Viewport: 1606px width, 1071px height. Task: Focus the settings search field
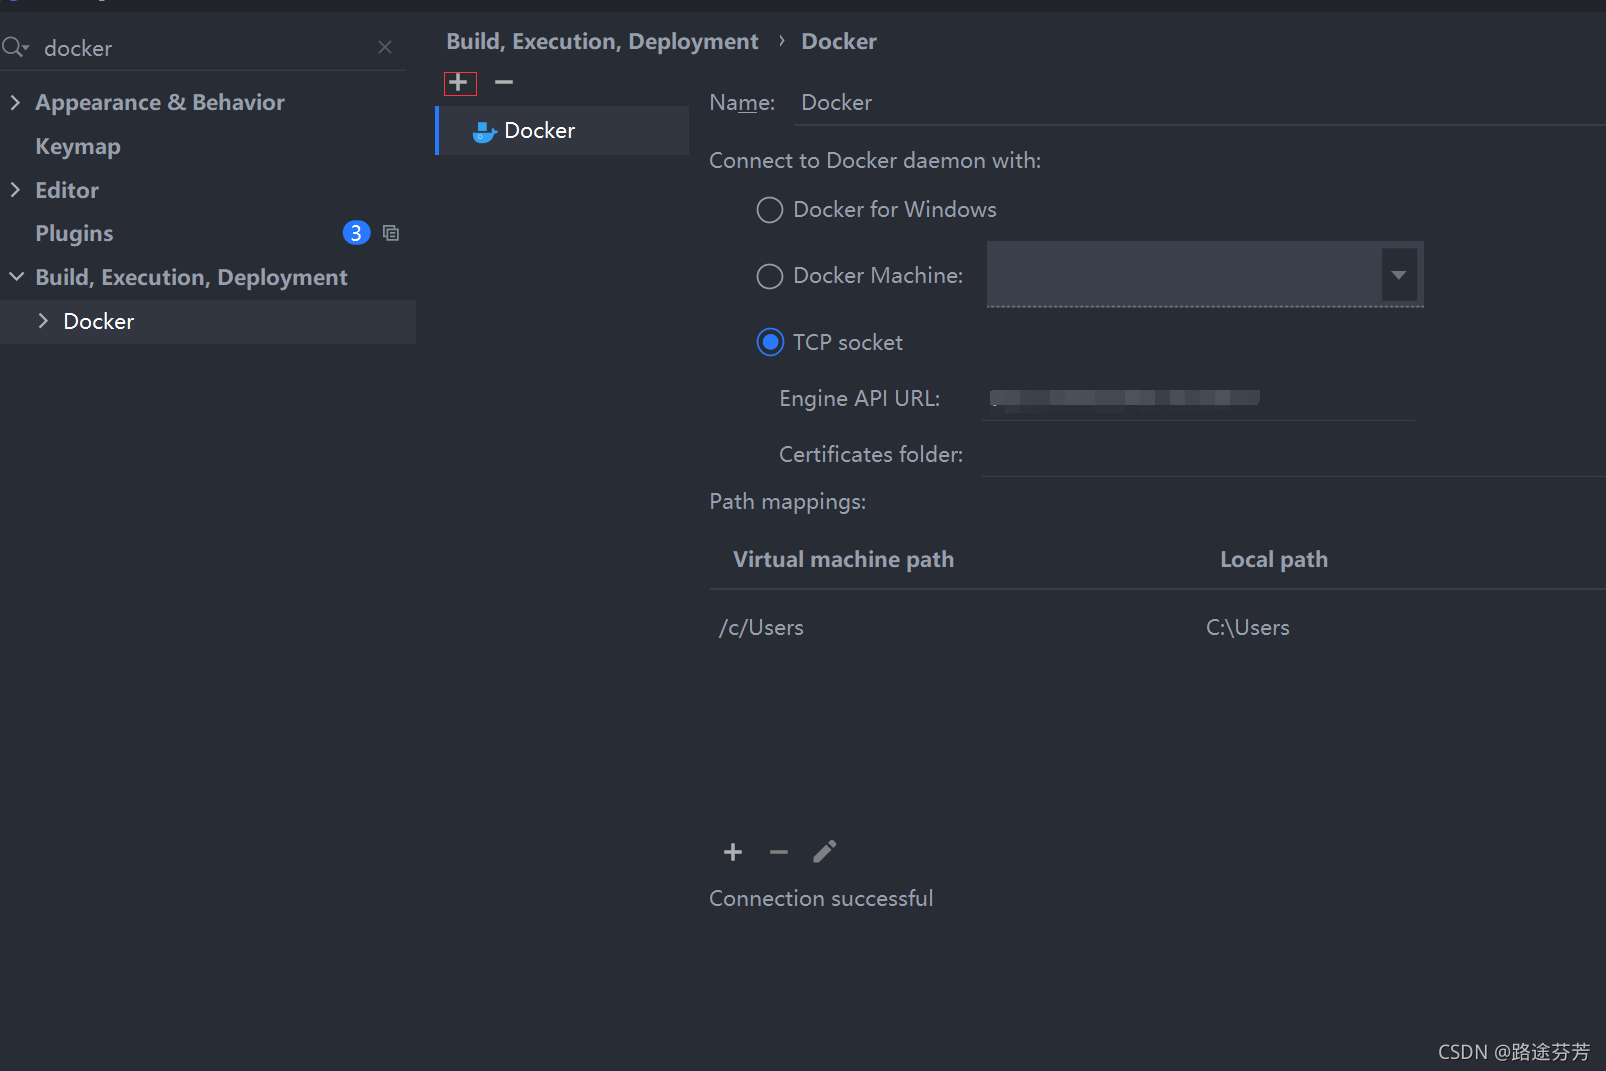[x=205, y=48]
